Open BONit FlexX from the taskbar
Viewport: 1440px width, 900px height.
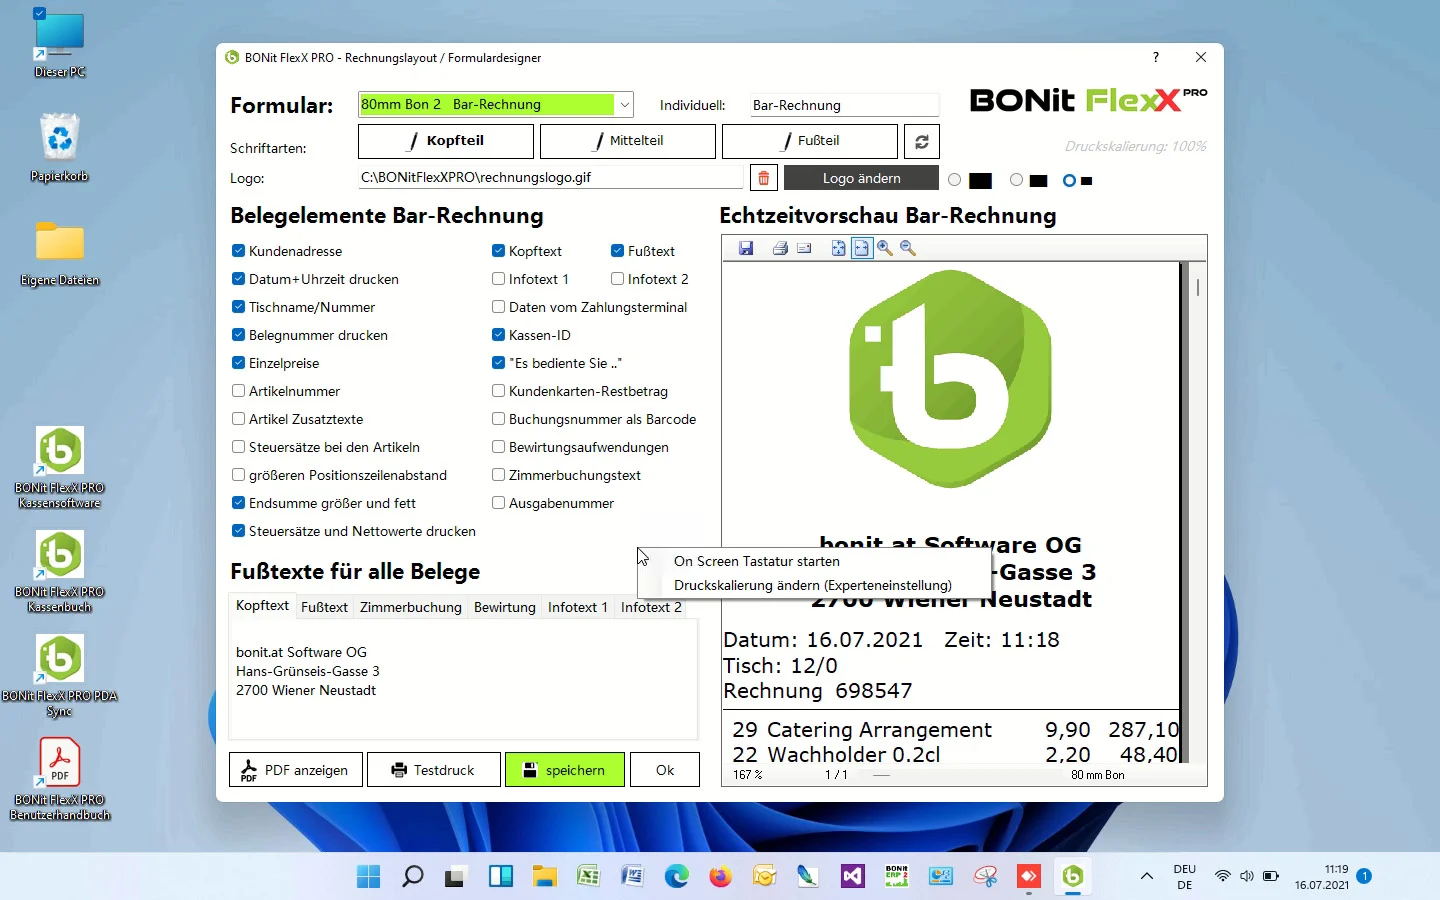pos(1072,877)
